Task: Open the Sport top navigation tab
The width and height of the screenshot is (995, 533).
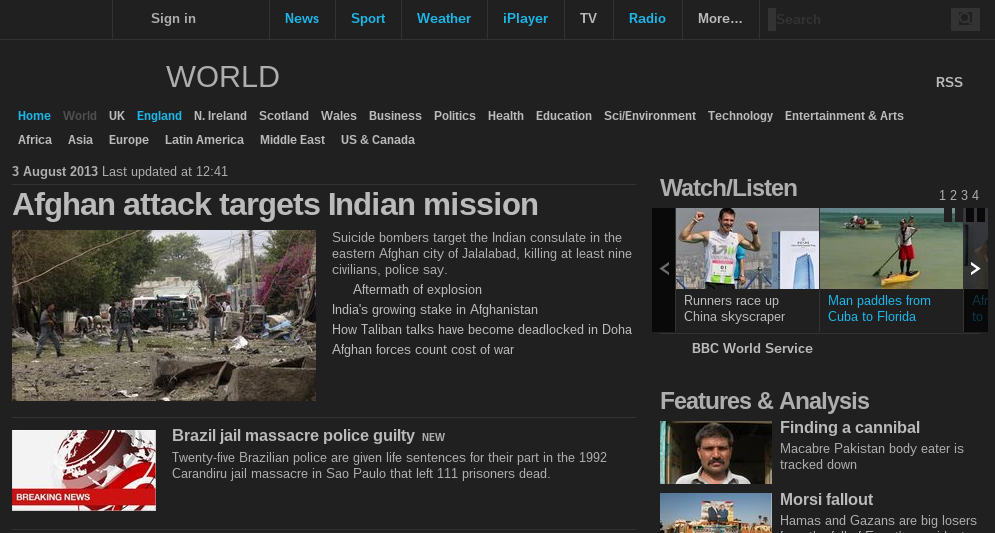Action: point(368,18)
